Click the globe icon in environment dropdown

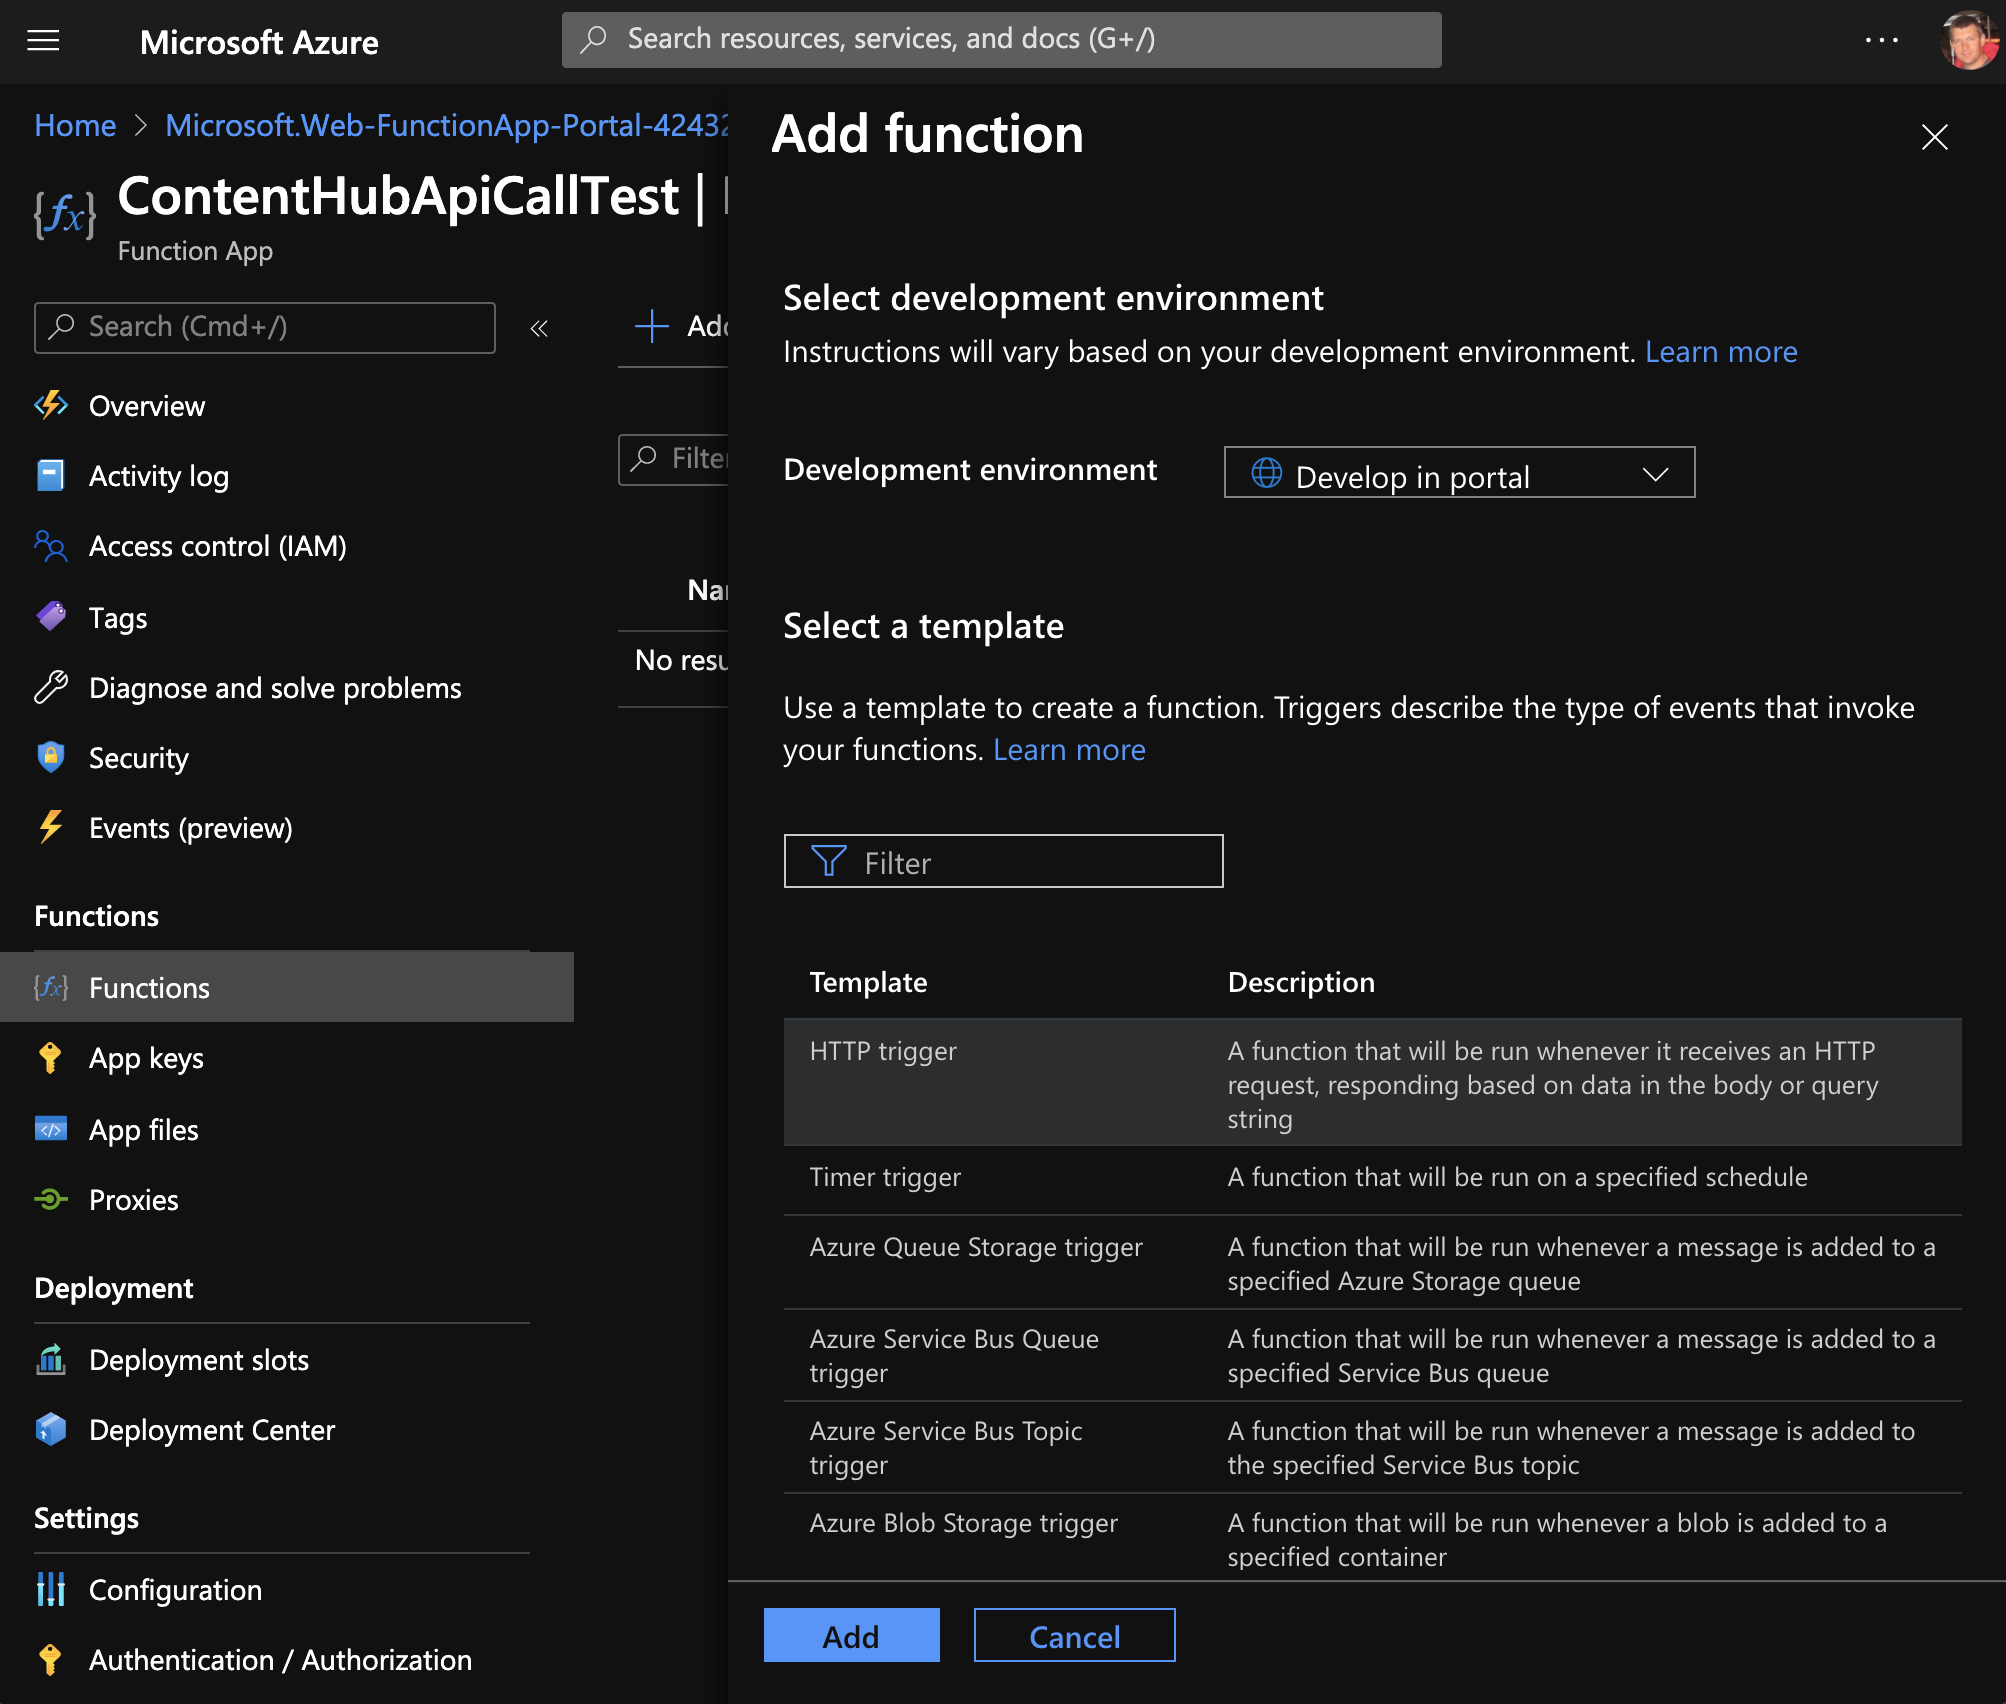[1267, 472]
